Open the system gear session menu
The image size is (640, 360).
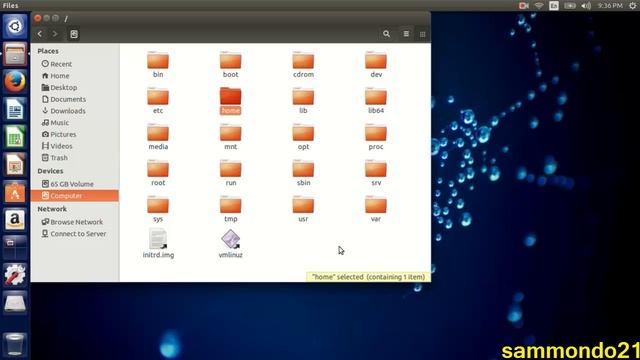coord(633,6)
